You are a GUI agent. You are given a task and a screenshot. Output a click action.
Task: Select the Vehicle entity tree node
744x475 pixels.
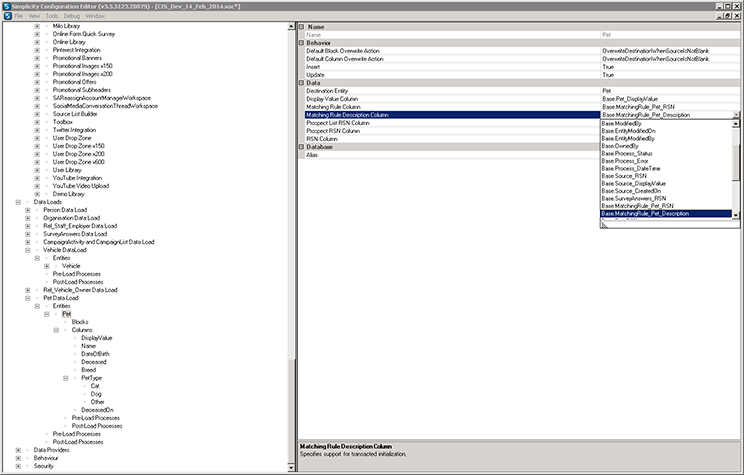click(x=71, y=266)
